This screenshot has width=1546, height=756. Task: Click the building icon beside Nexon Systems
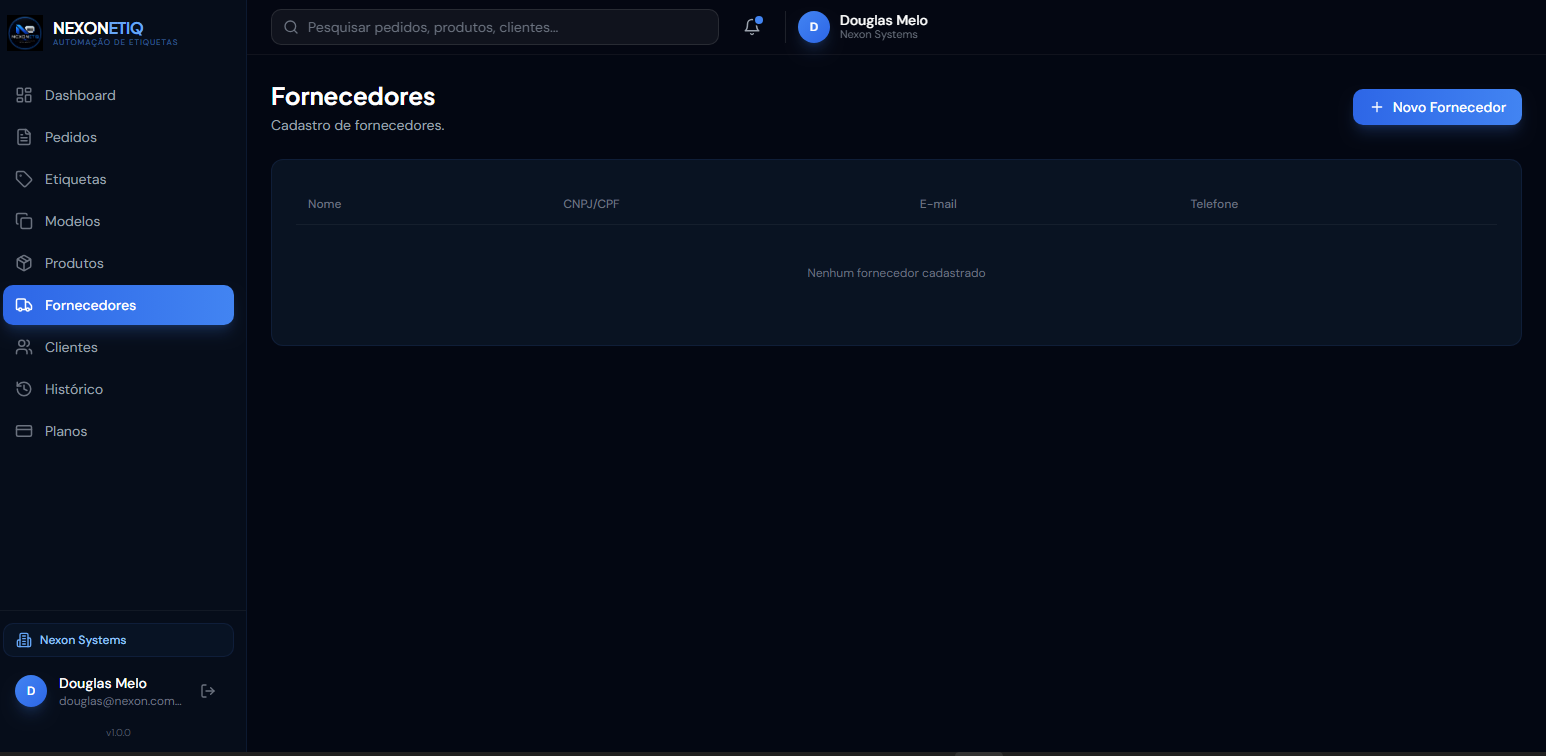pos(24,640)
